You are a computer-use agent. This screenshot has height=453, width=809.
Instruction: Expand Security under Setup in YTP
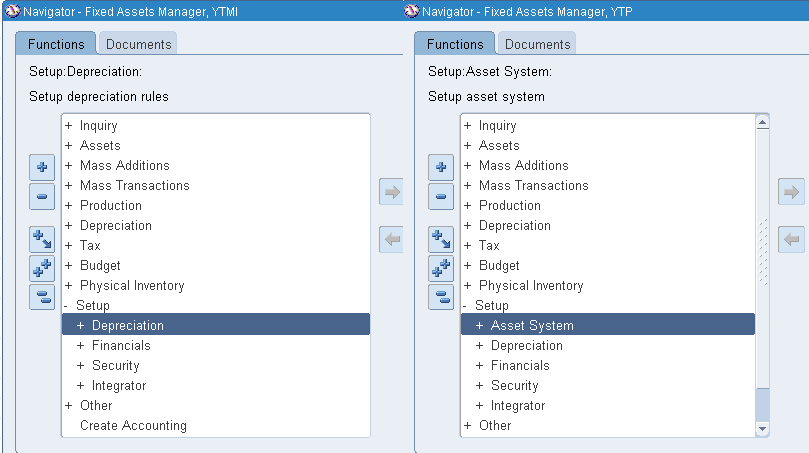[x=479, y=385]
